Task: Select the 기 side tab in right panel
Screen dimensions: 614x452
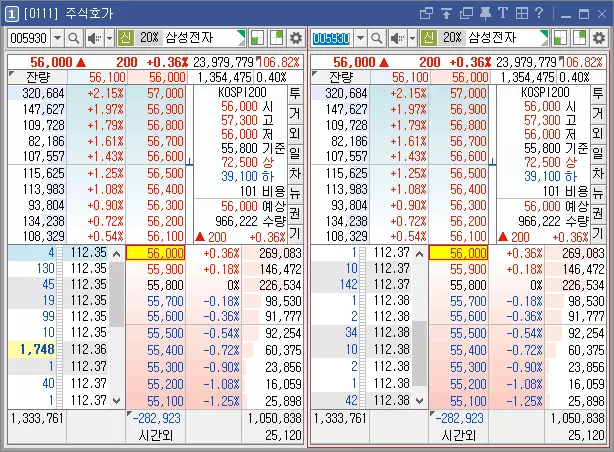Action: coord(598,233)
